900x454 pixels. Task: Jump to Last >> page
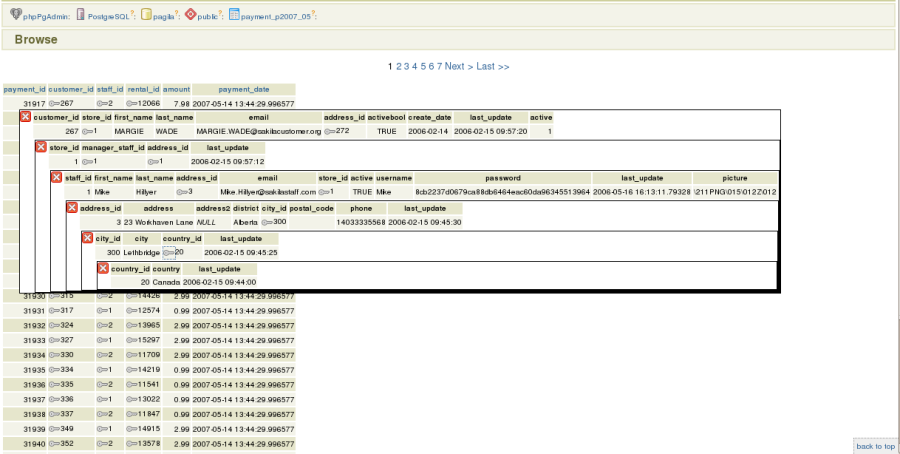click(493, 66)
